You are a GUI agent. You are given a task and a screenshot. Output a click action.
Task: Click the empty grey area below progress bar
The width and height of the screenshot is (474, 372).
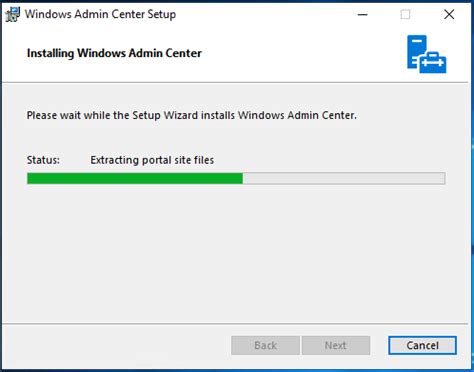(x=235, y=253)
